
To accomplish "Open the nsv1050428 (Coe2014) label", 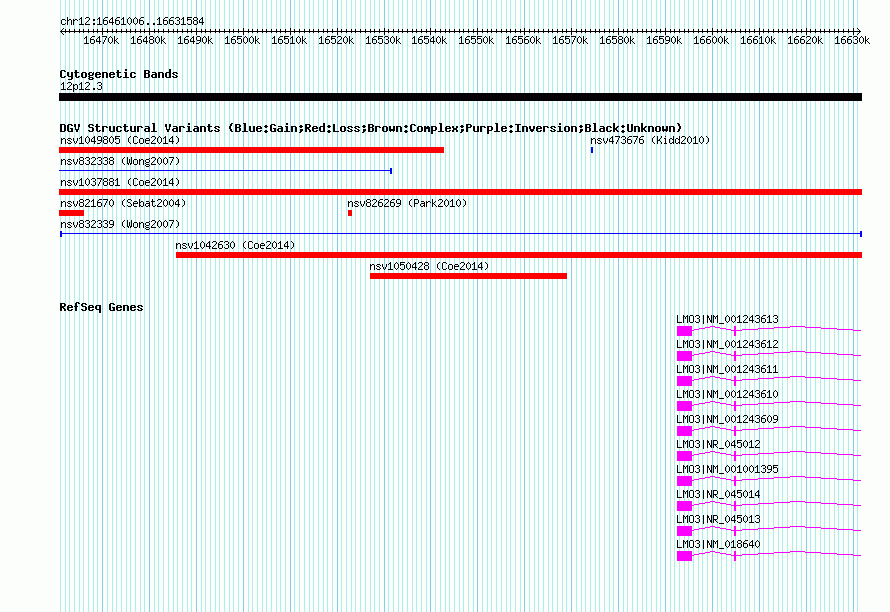I will pyautogui.click(x=429, y=266).
